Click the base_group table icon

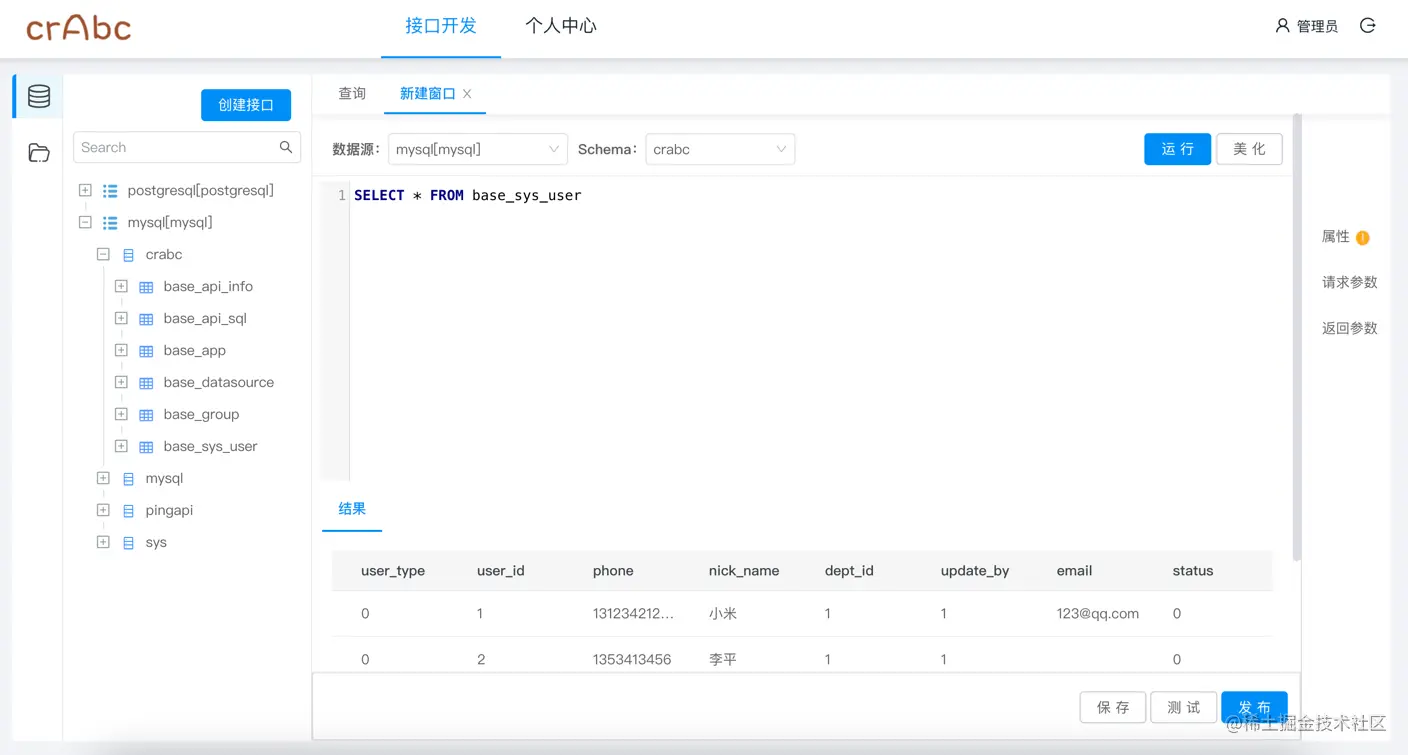146,415
